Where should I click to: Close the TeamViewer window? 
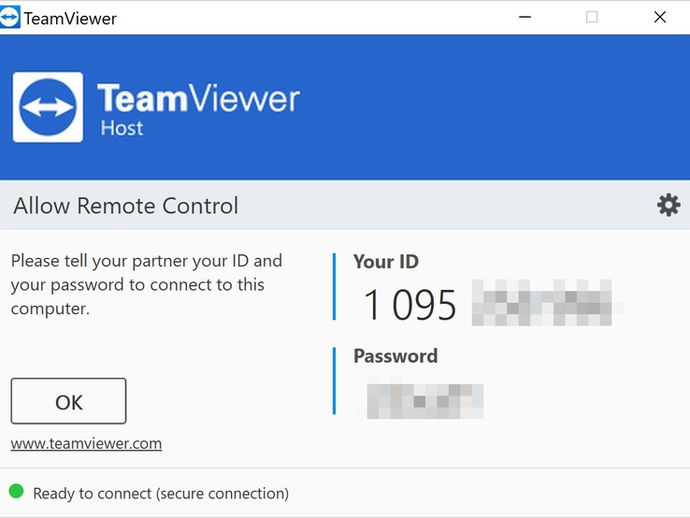[660, 17]
